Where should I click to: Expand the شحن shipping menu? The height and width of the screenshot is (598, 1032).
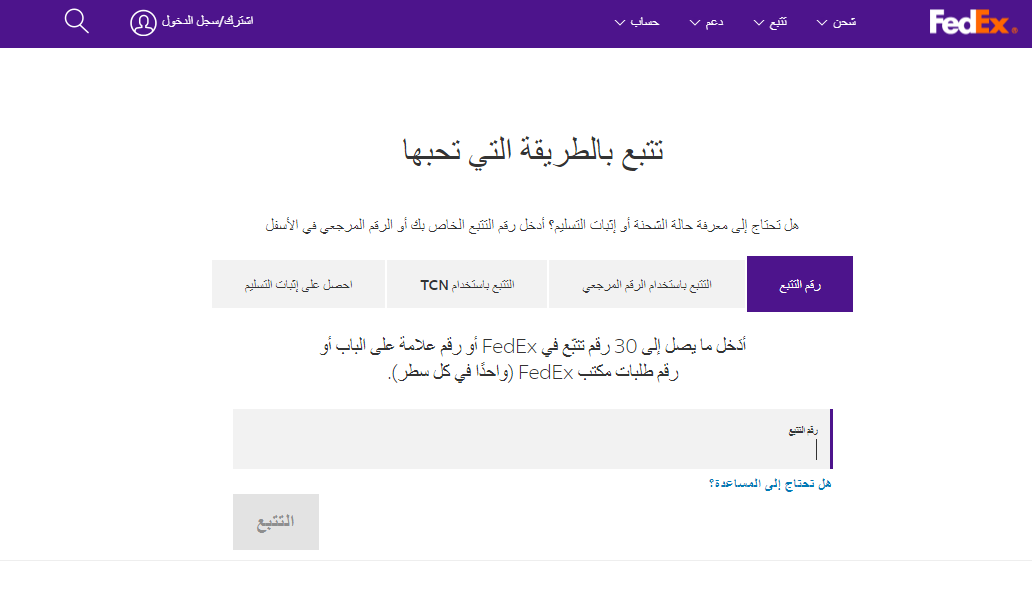pos(837,22)
